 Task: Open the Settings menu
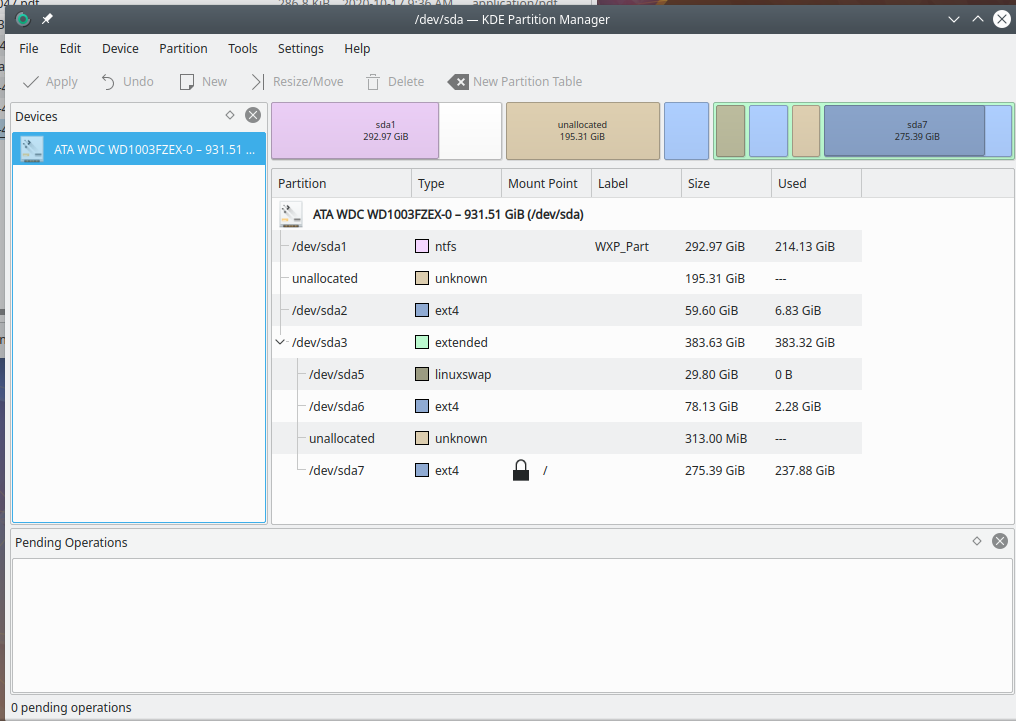pos(300,48)
